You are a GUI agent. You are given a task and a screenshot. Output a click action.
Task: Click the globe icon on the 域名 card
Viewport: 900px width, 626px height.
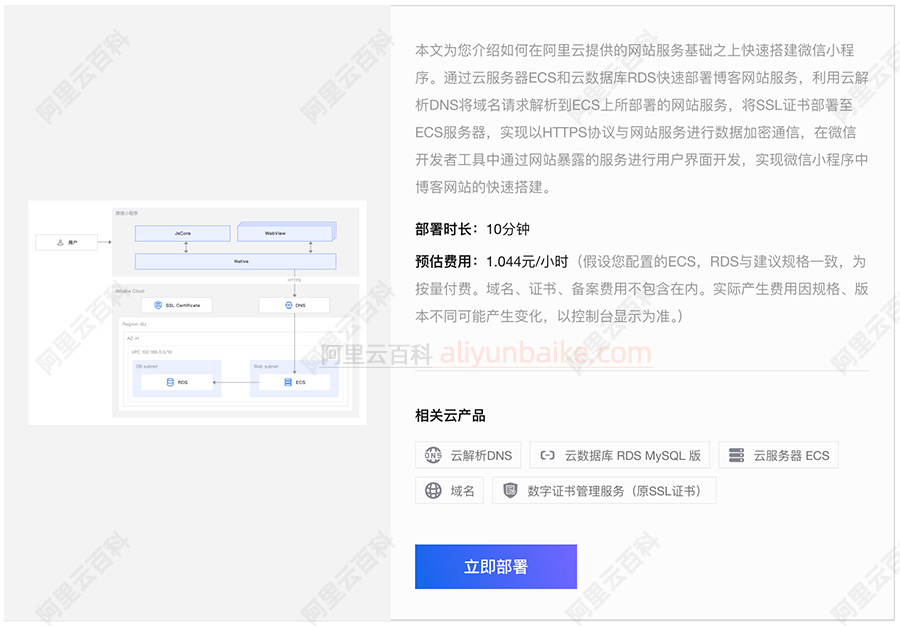click(432, 489)
